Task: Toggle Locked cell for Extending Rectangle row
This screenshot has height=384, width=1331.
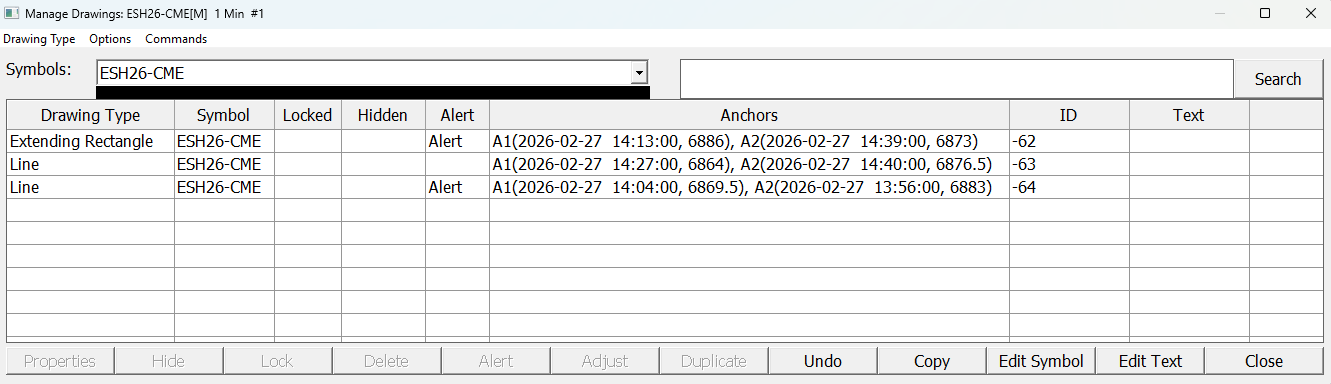Action: [308, 141]
